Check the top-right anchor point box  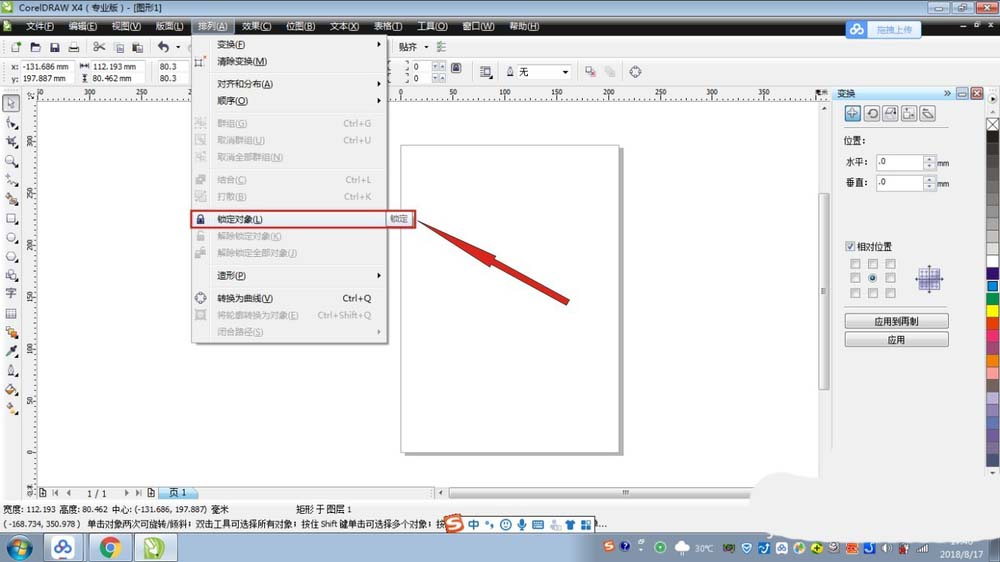[890, 264]
